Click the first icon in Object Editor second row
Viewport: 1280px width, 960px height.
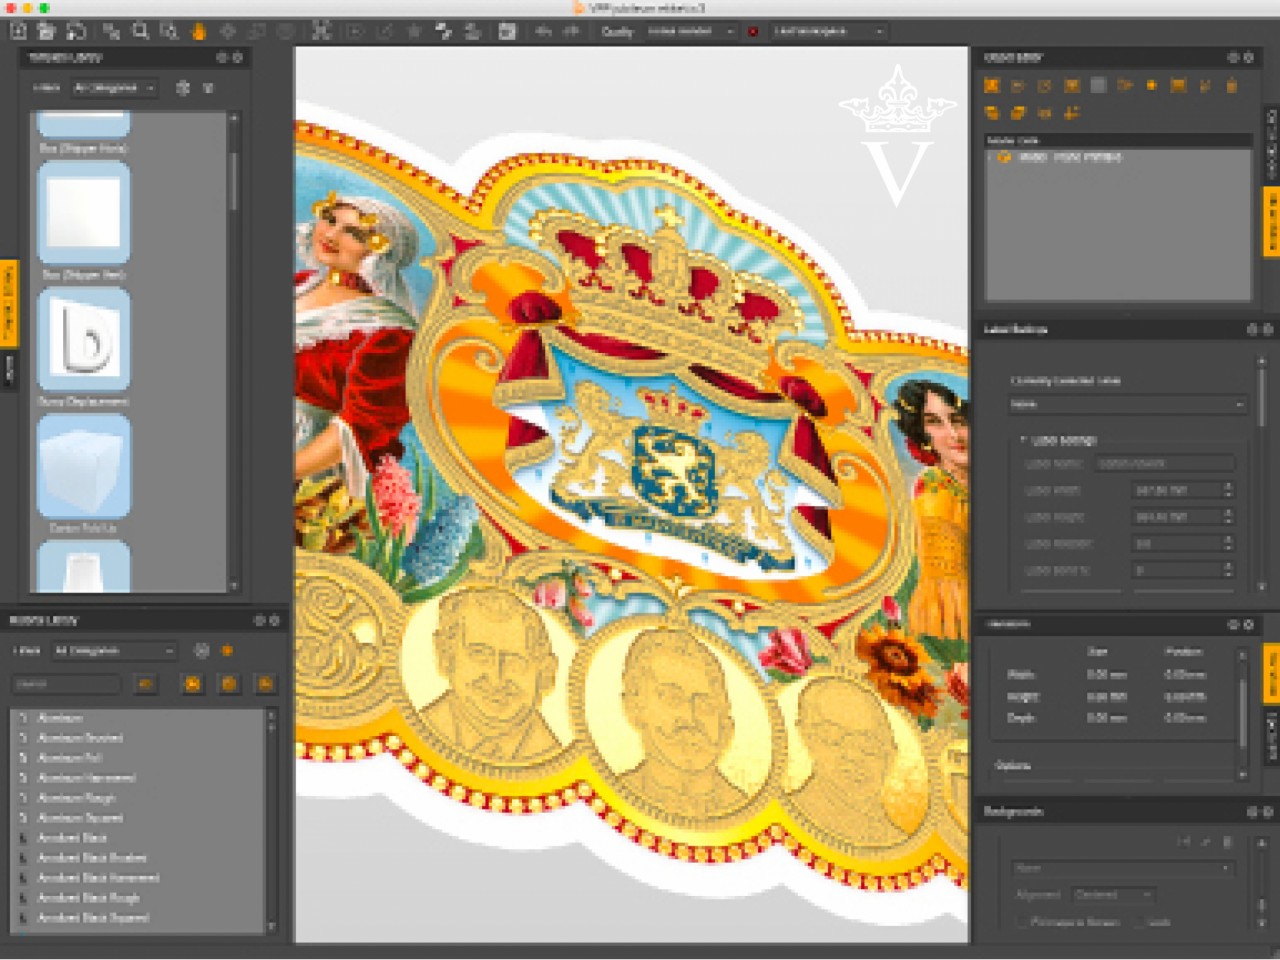(992, 113)
